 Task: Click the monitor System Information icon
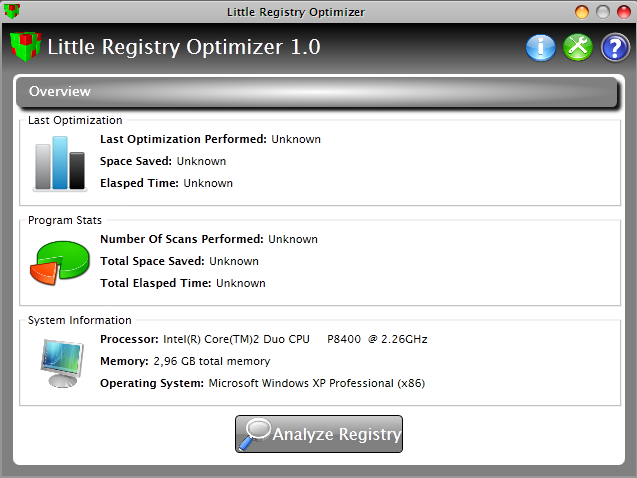(62, 363)
